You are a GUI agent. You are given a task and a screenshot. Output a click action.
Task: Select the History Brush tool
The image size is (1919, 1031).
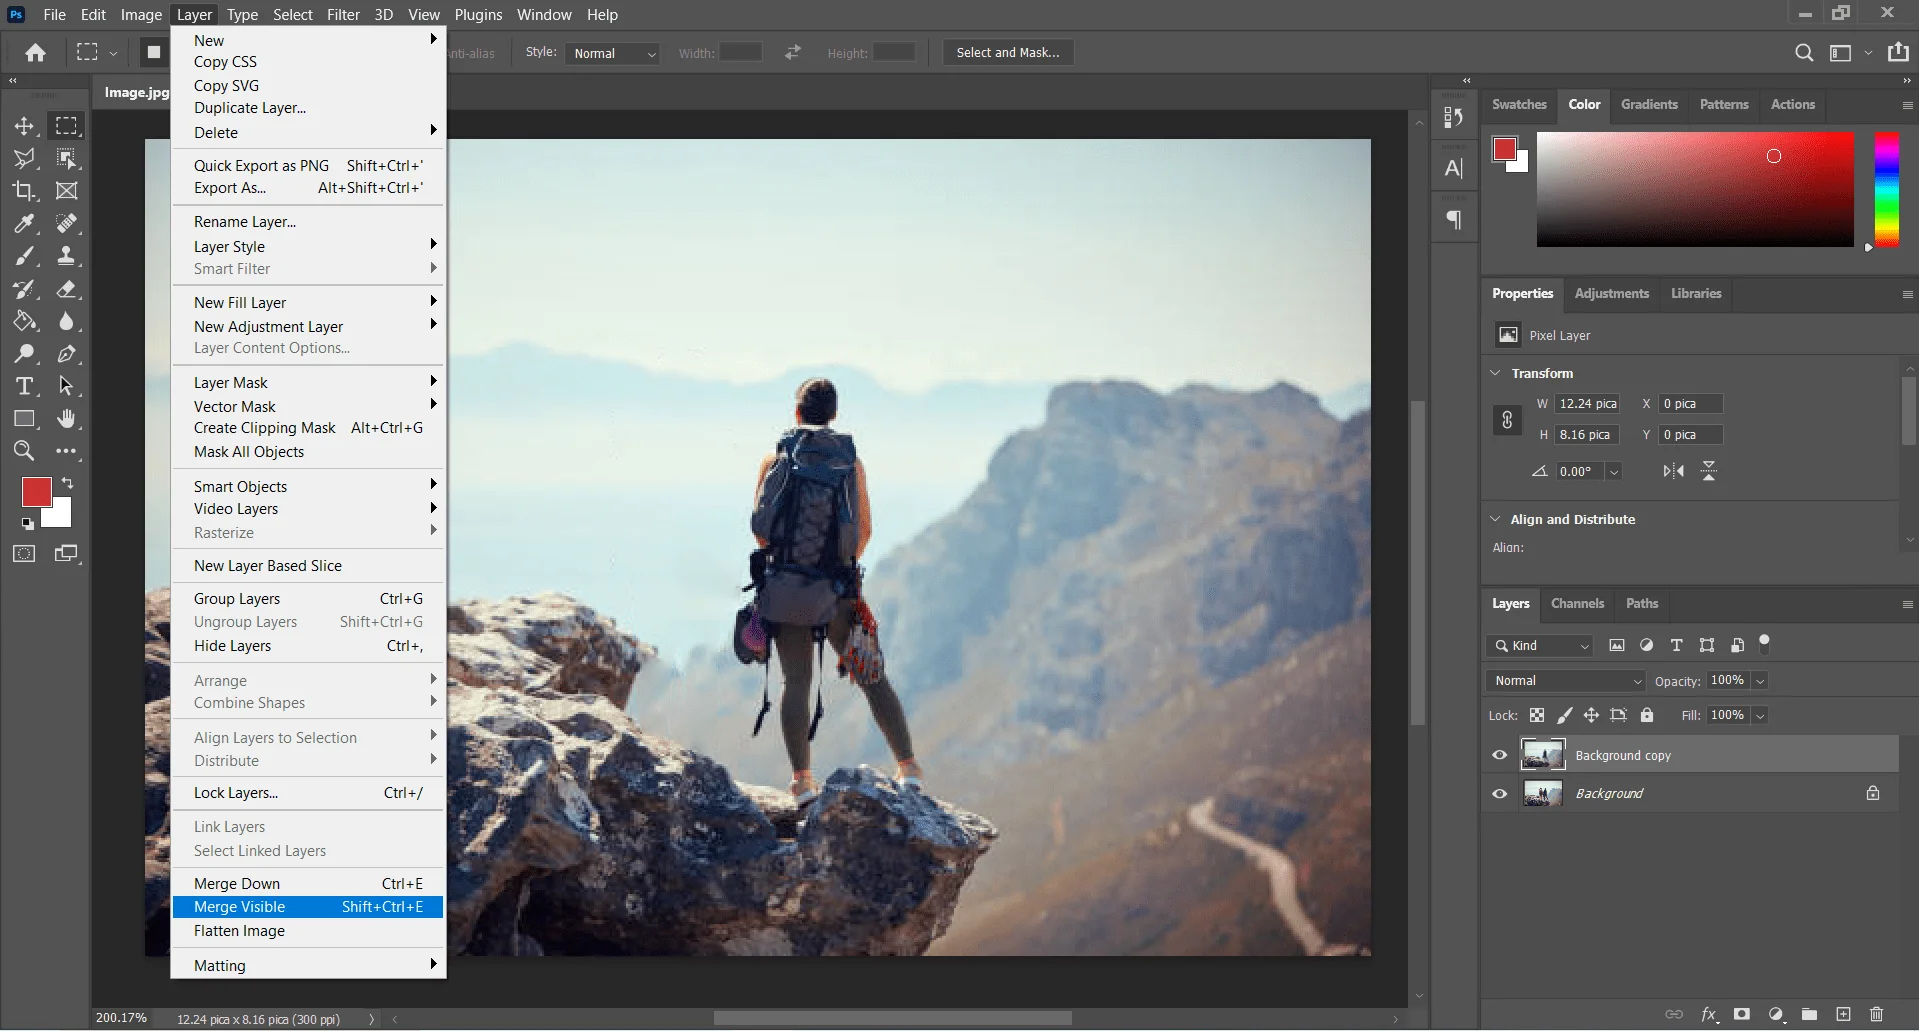[24, 289]
